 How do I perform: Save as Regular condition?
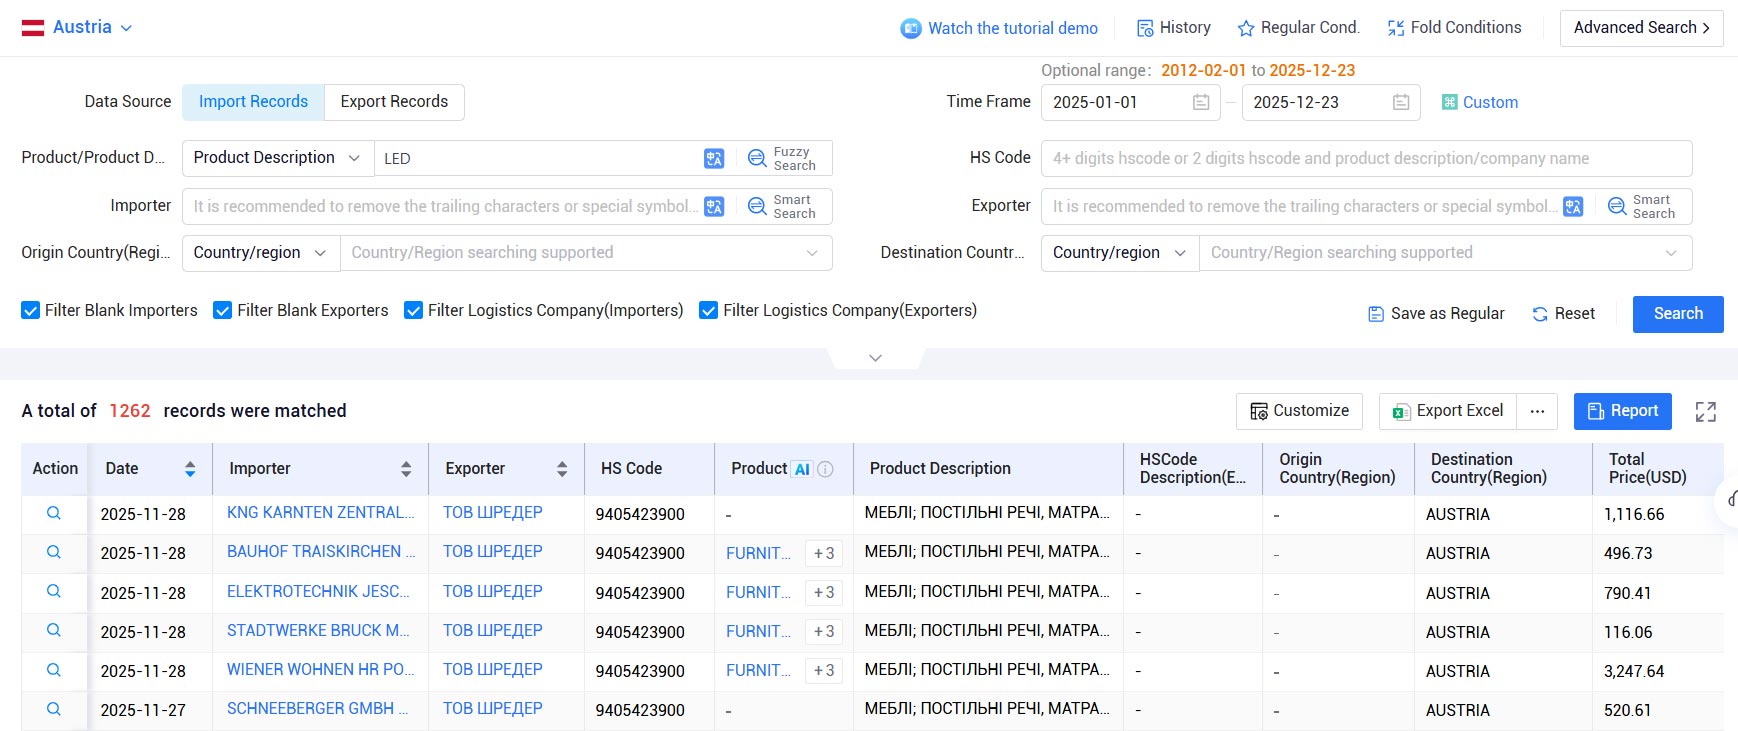1436,314
